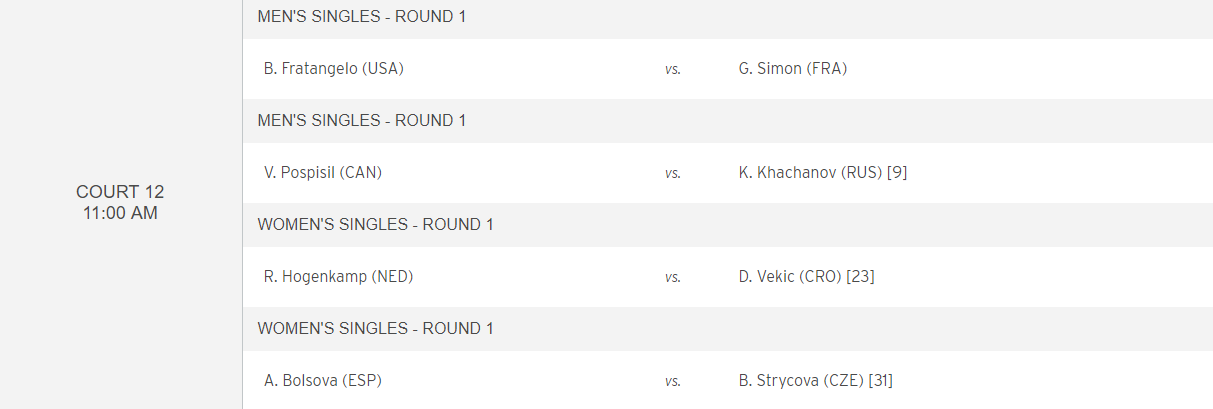Click Women's Singles header above Hogenkamp match

(375, 225)
